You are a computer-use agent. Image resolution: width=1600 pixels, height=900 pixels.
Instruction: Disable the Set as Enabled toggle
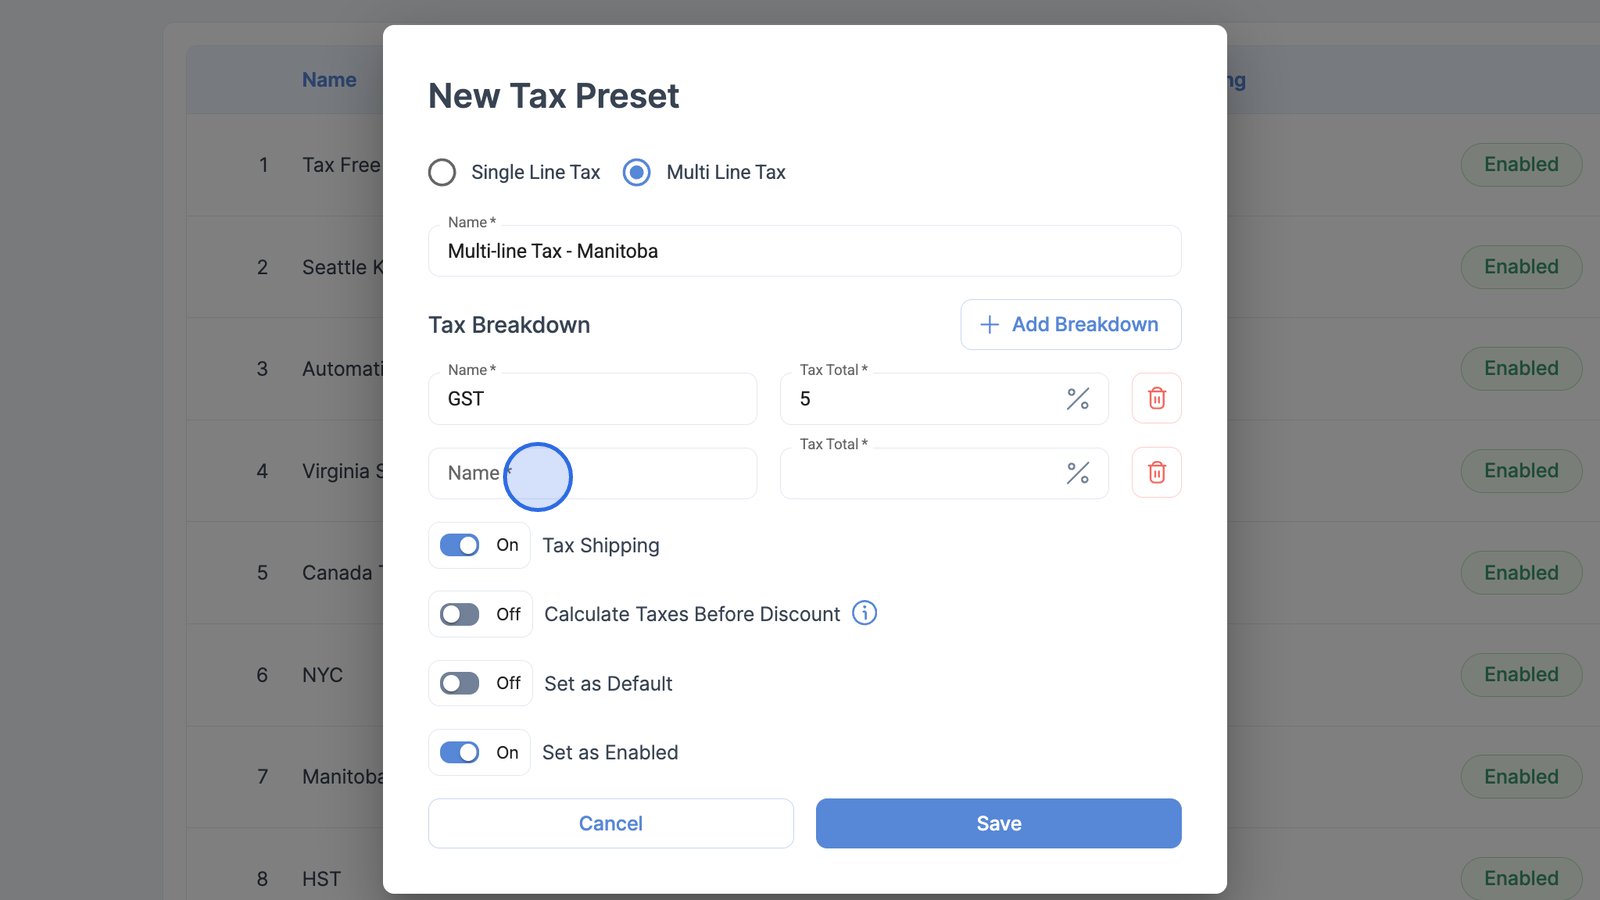(x=460, y=752)
